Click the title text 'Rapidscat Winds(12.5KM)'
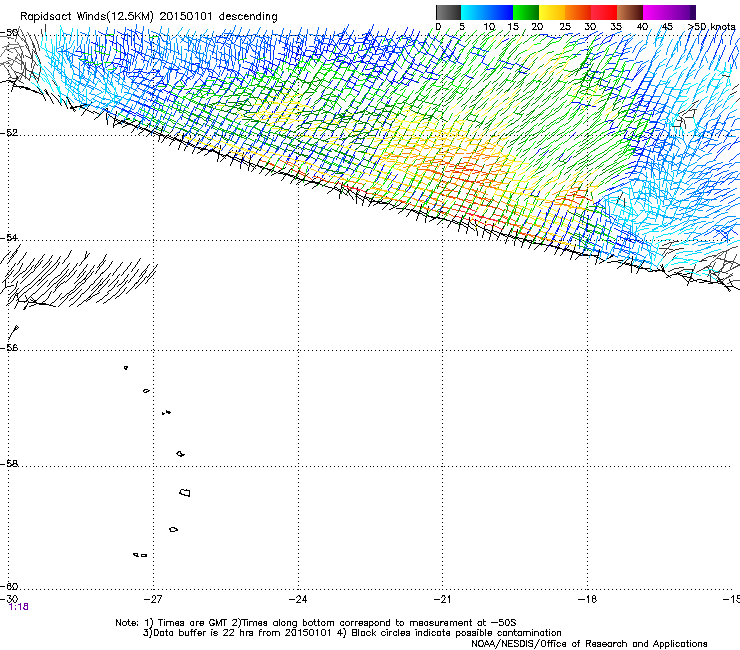The image size is (740, 650). 87,17
